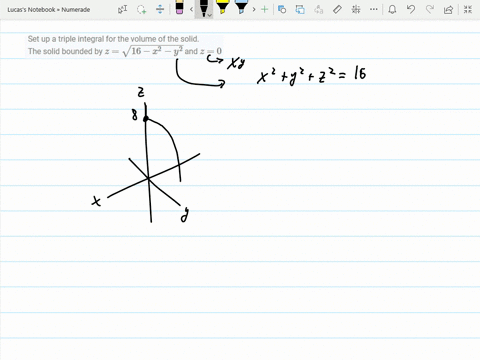480x360 pixels.
Task: Open notifications bell
Action: tap(392, 9)
